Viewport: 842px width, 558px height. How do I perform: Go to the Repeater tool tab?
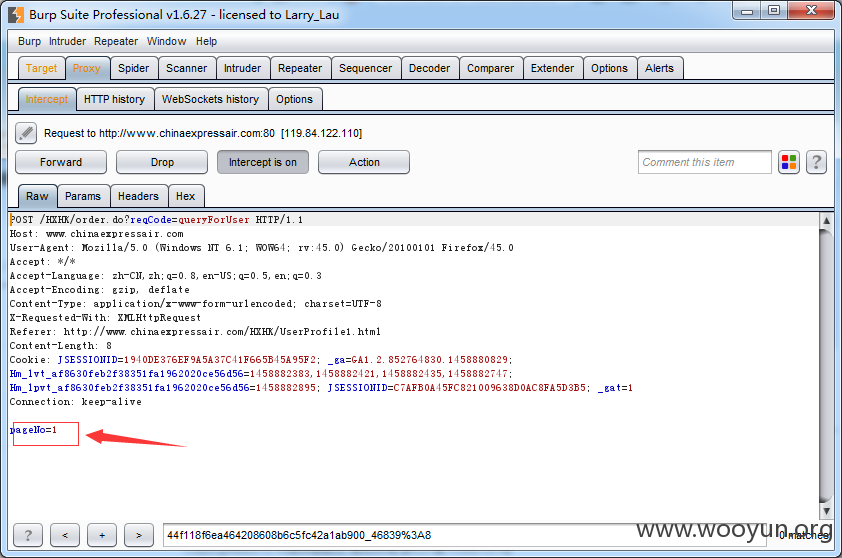click(300, 68)
